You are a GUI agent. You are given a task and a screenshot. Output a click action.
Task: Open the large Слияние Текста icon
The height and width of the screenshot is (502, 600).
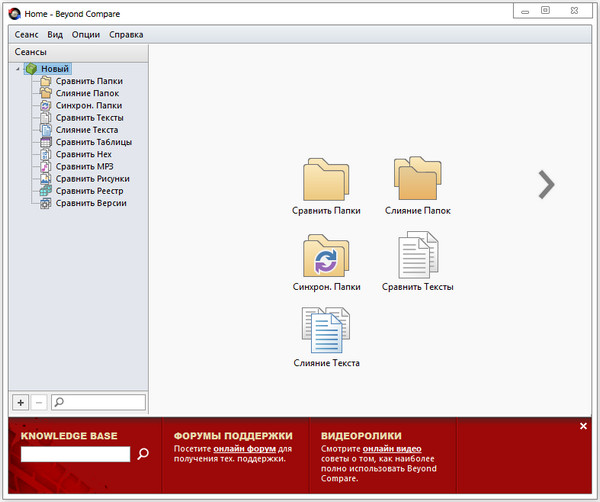coord(325,332)
